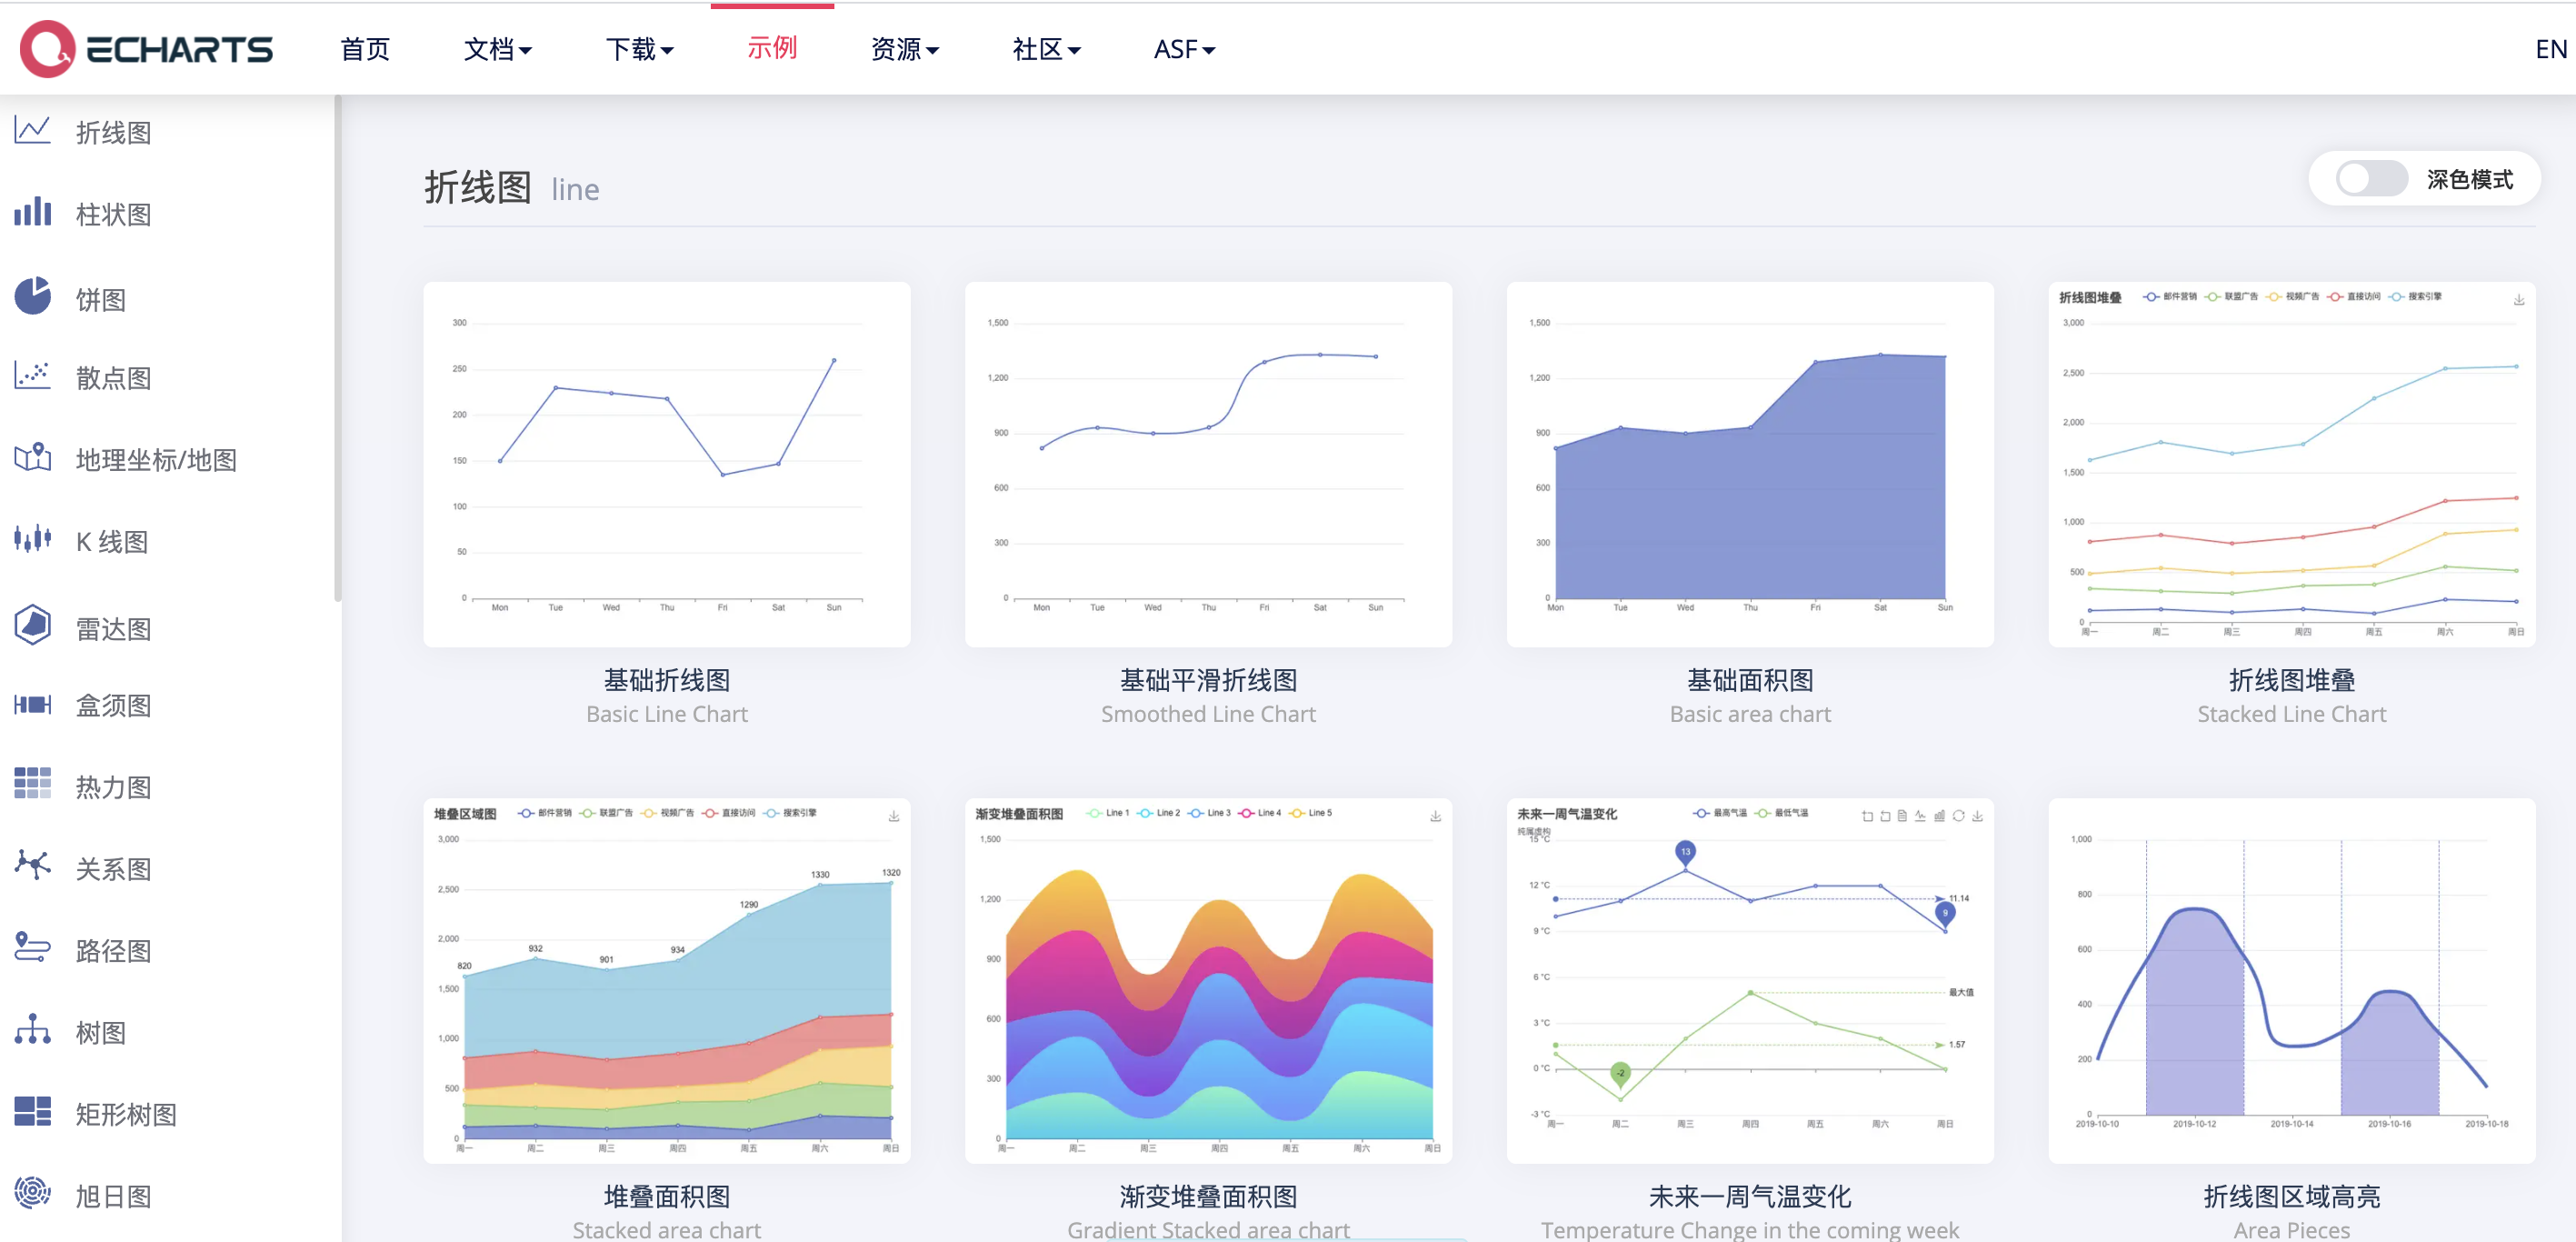Screen dimensions: 2576x1242
Task: Click zoom area icon on temperature chart
Action: pos(1867,816)
